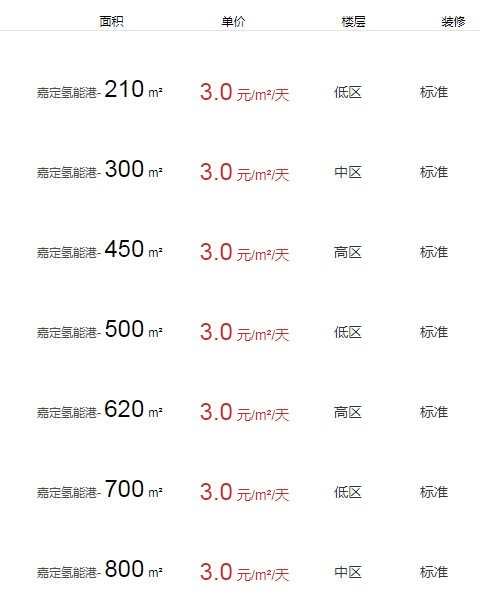Screen dimensions: 480x594
Task: Open the 嘉定氢能港 210 m² listing
Action: [100, 90]
